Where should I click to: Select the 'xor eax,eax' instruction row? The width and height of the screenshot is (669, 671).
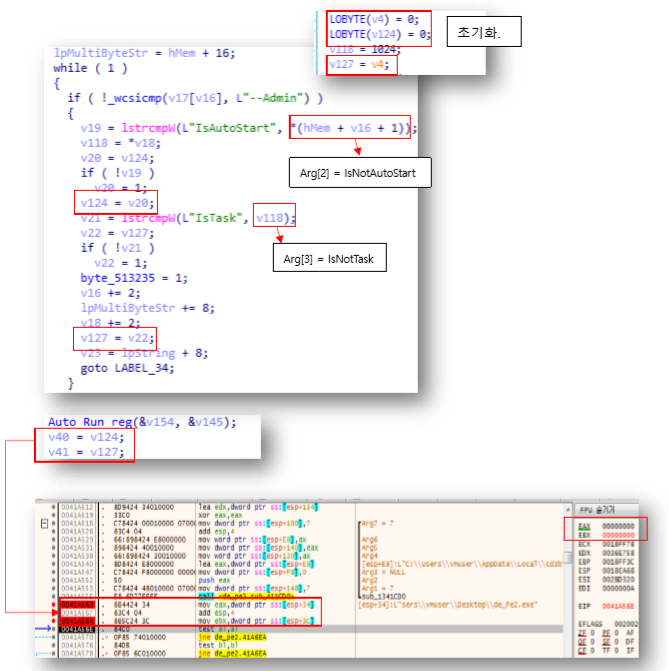[220, 515]
